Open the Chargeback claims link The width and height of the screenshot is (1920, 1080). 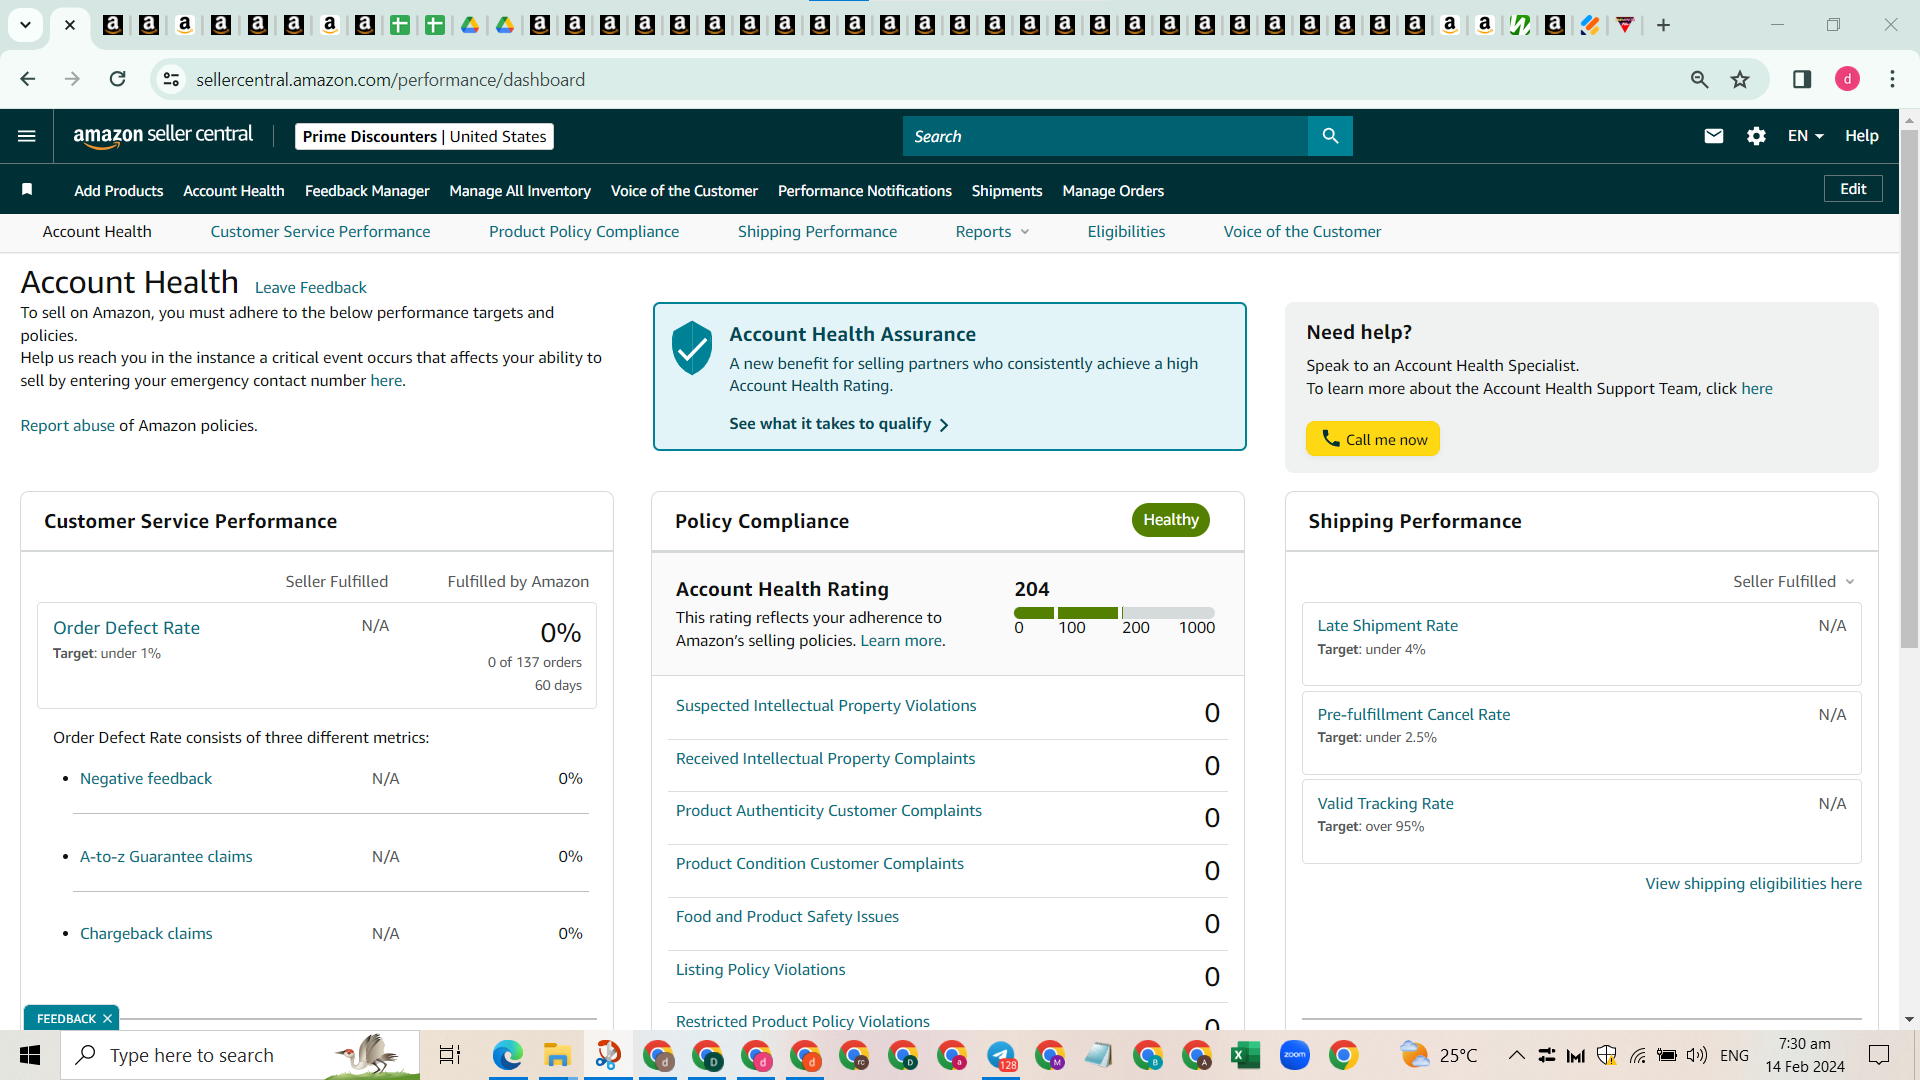coord(146,934)
